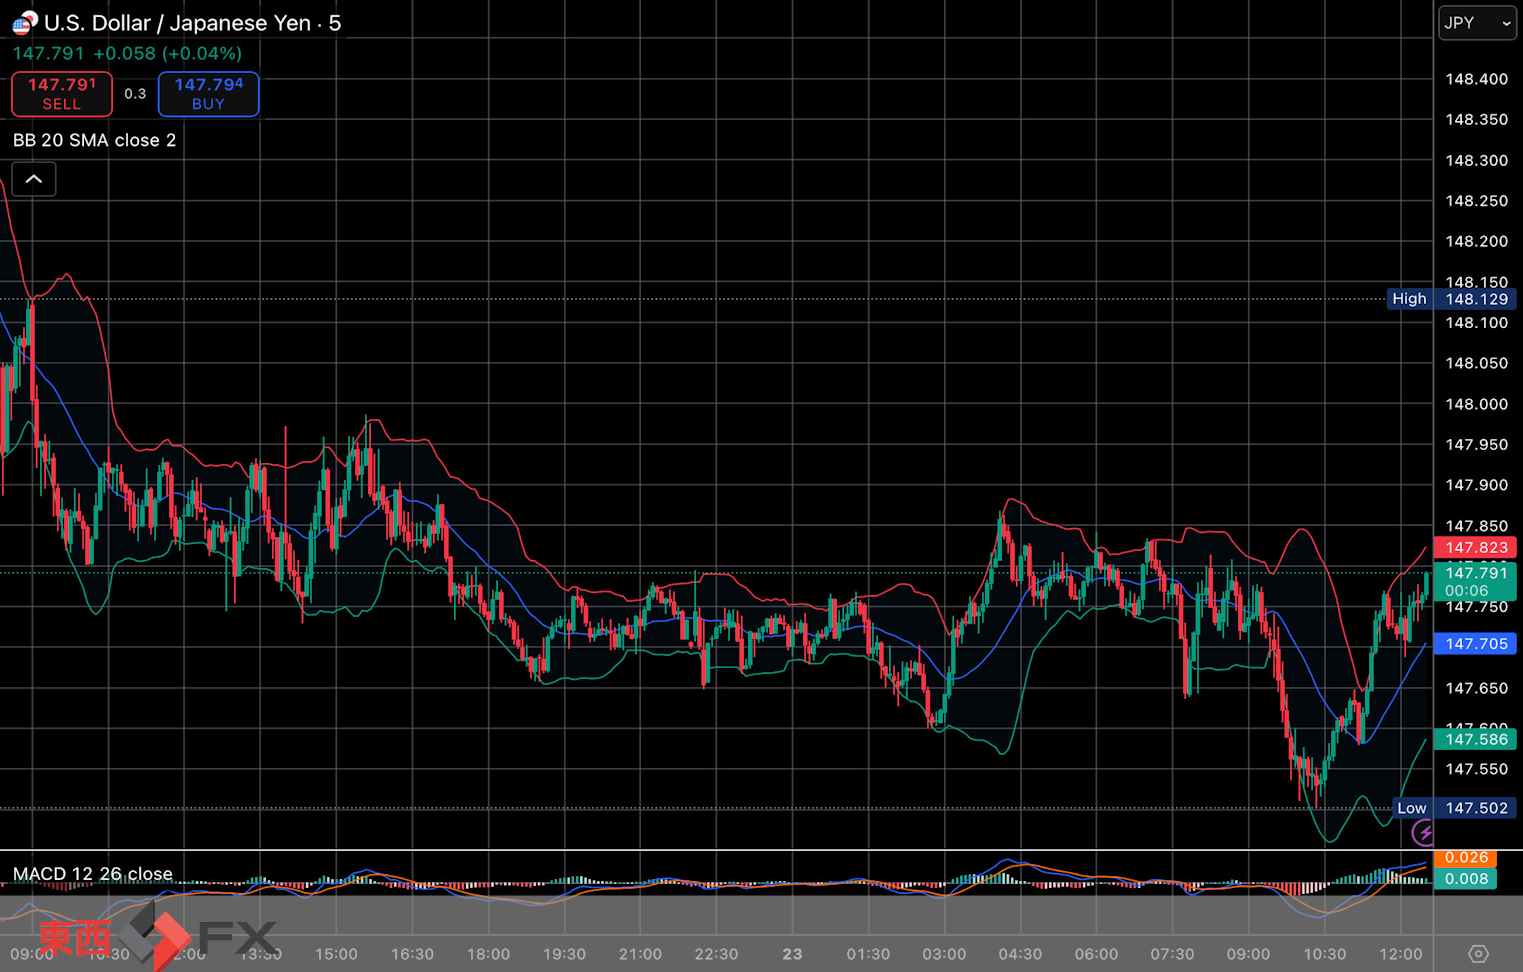Viewport: 1523px width, 972px height.
Task: Click the BUY button at 147.794
Action: (208, 94)
